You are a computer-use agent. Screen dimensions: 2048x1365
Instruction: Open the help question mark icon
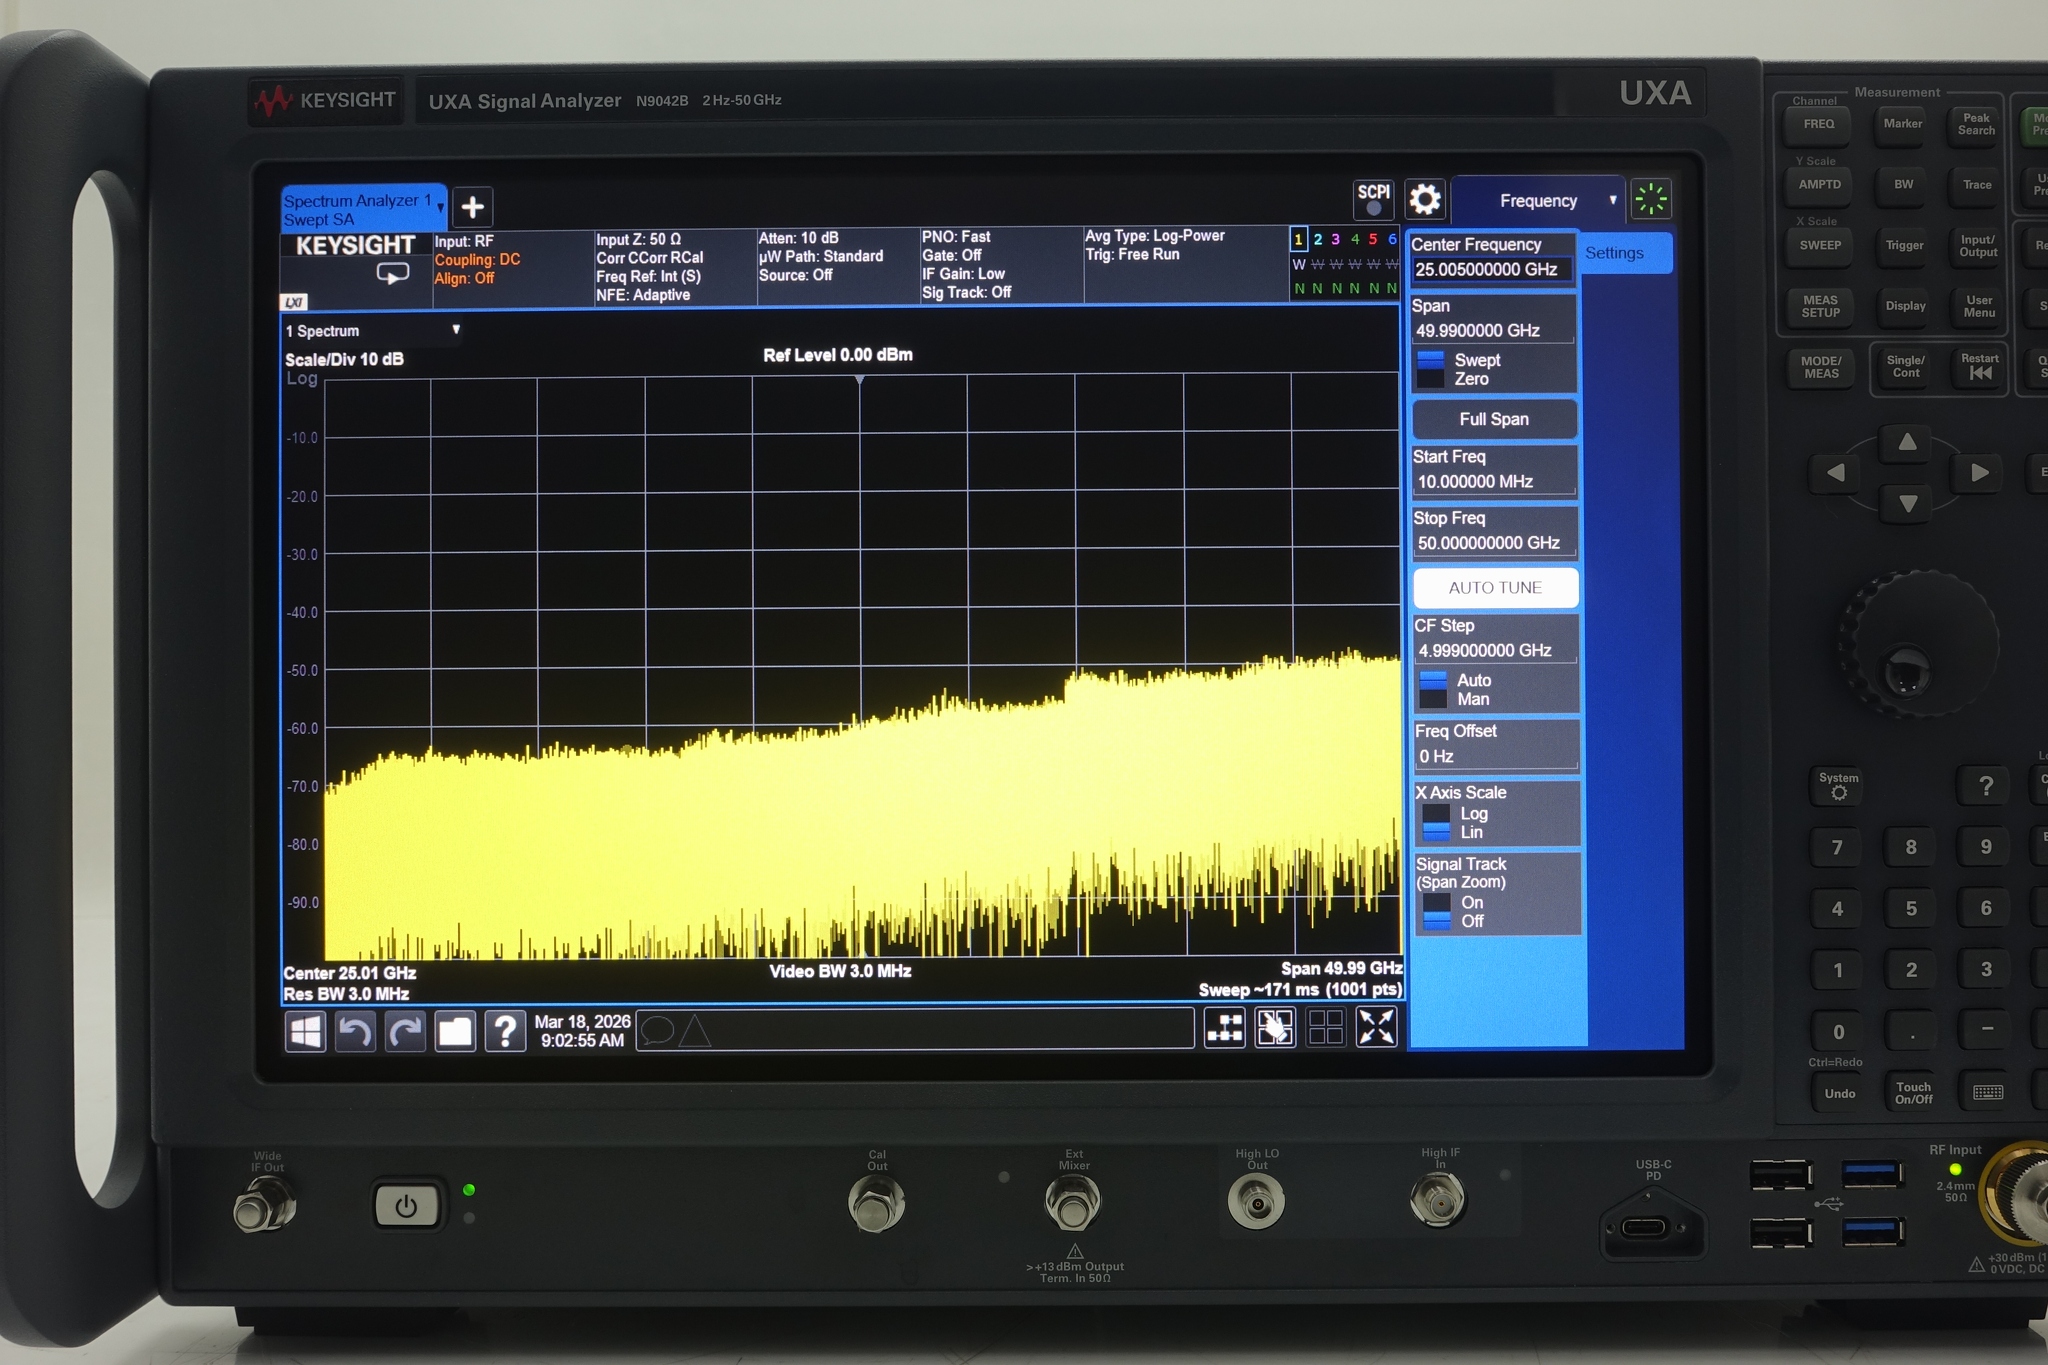[506, 1030]
